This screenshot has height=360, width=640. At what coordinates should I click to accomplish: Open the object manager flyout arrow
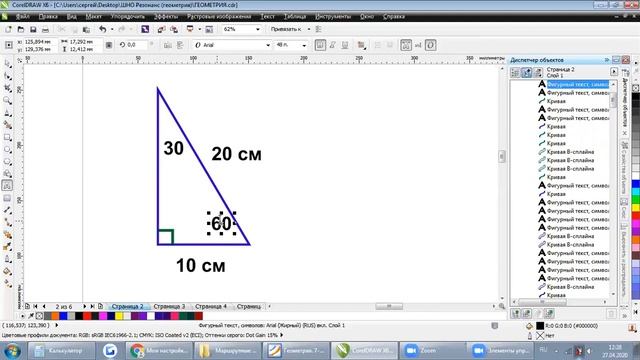point(614,72)
